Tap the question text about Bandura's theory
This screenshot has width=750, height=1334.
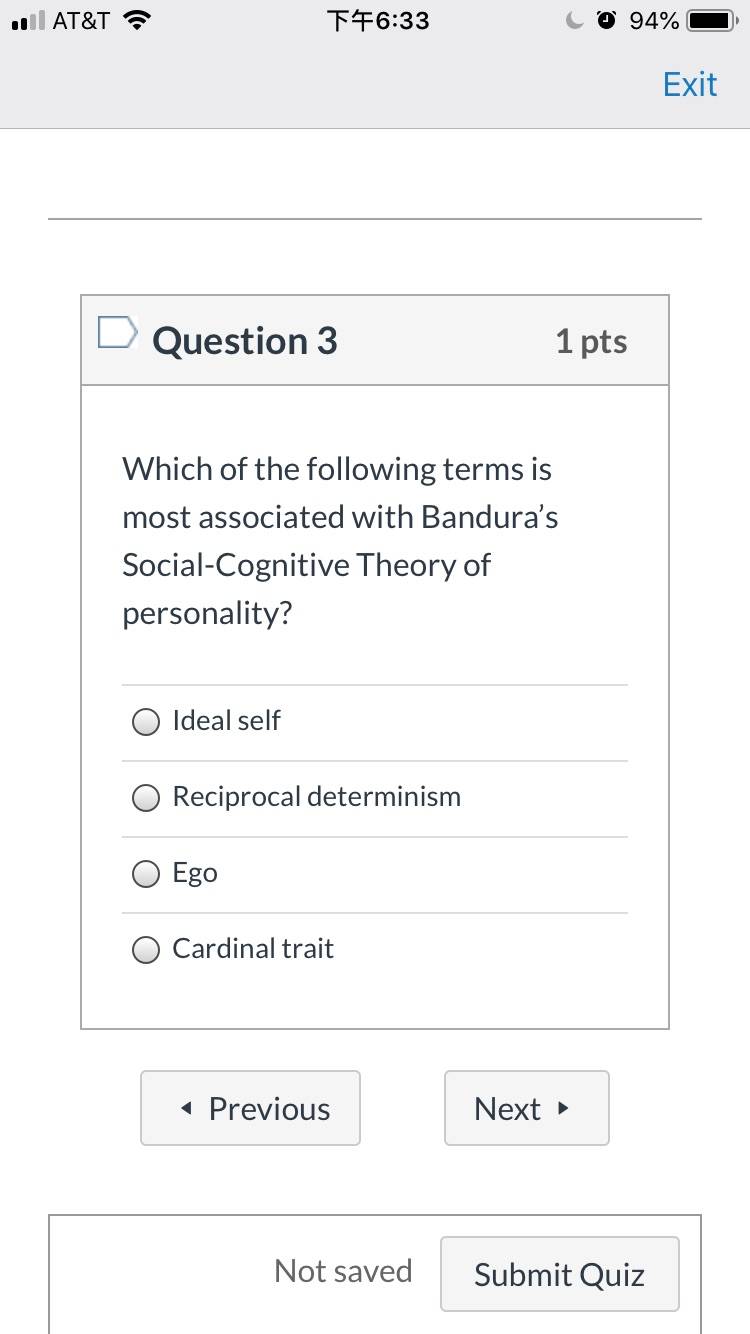[x=340, y=541]
